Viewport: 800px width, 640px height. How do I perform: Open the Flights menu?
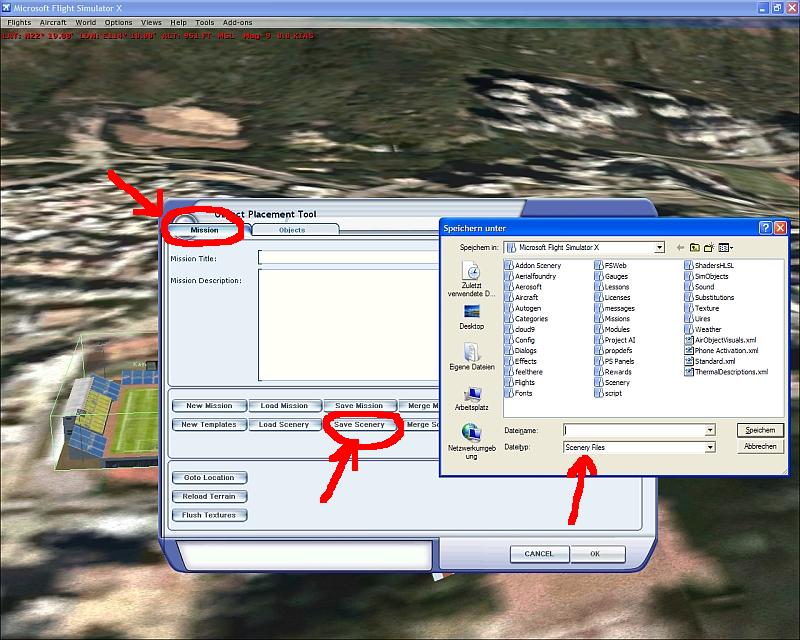point(19,22)
